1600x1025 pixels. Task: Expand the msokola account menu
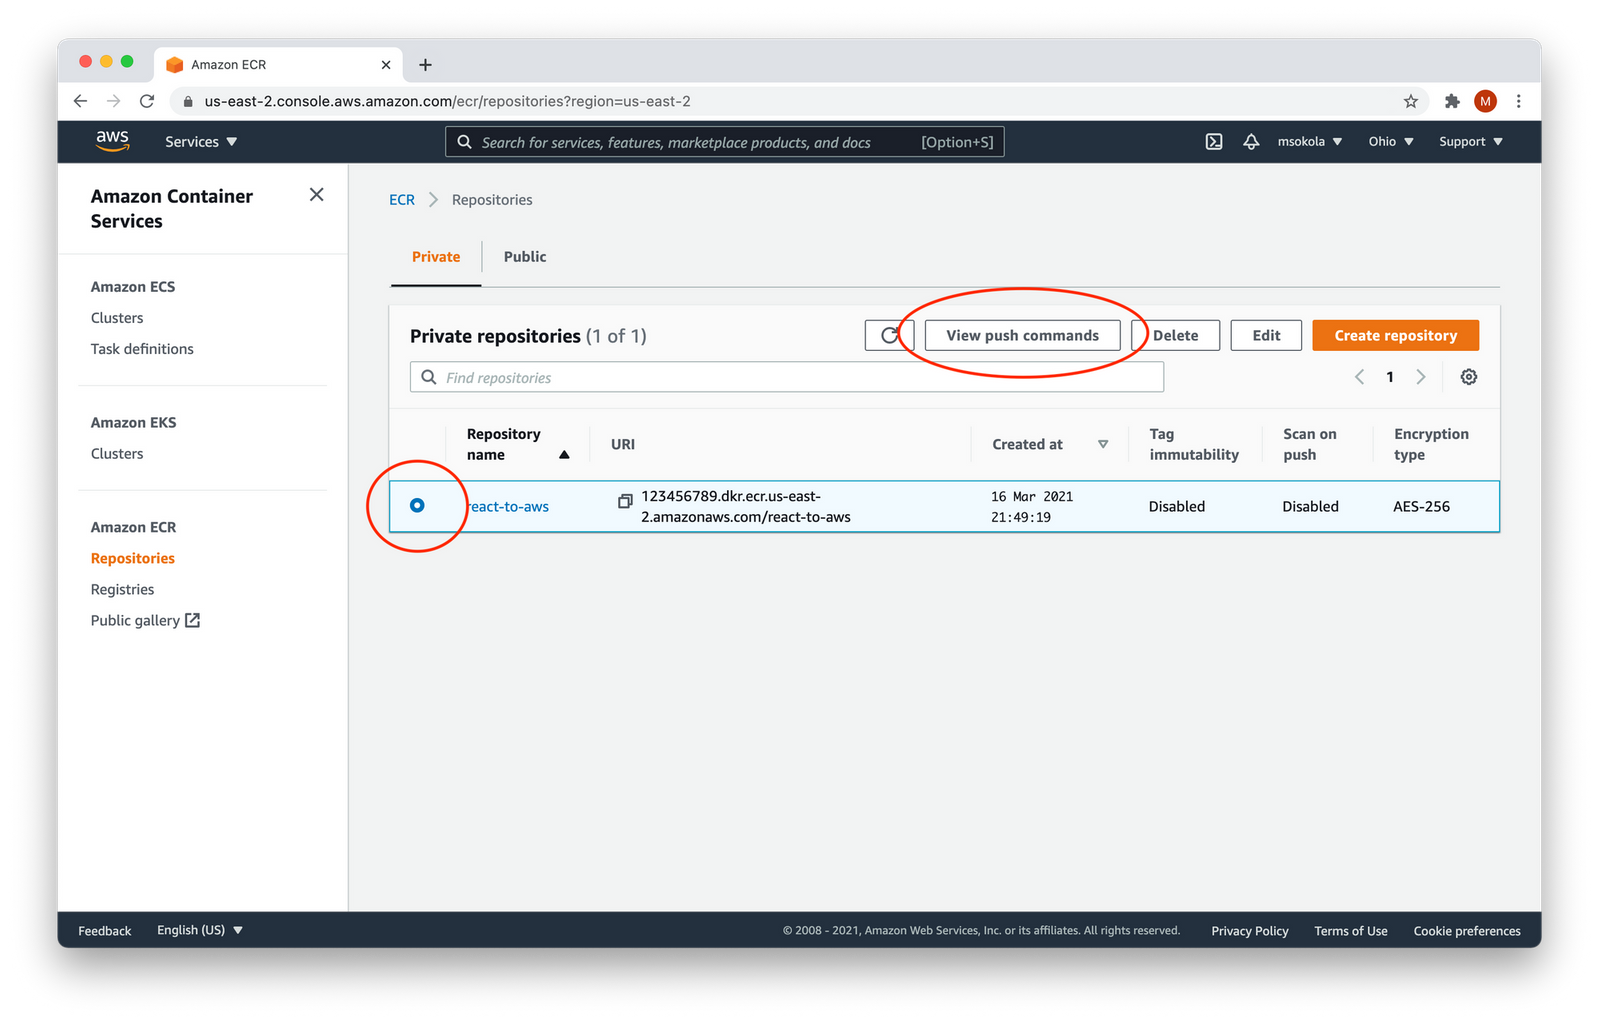click(1309, 142)
